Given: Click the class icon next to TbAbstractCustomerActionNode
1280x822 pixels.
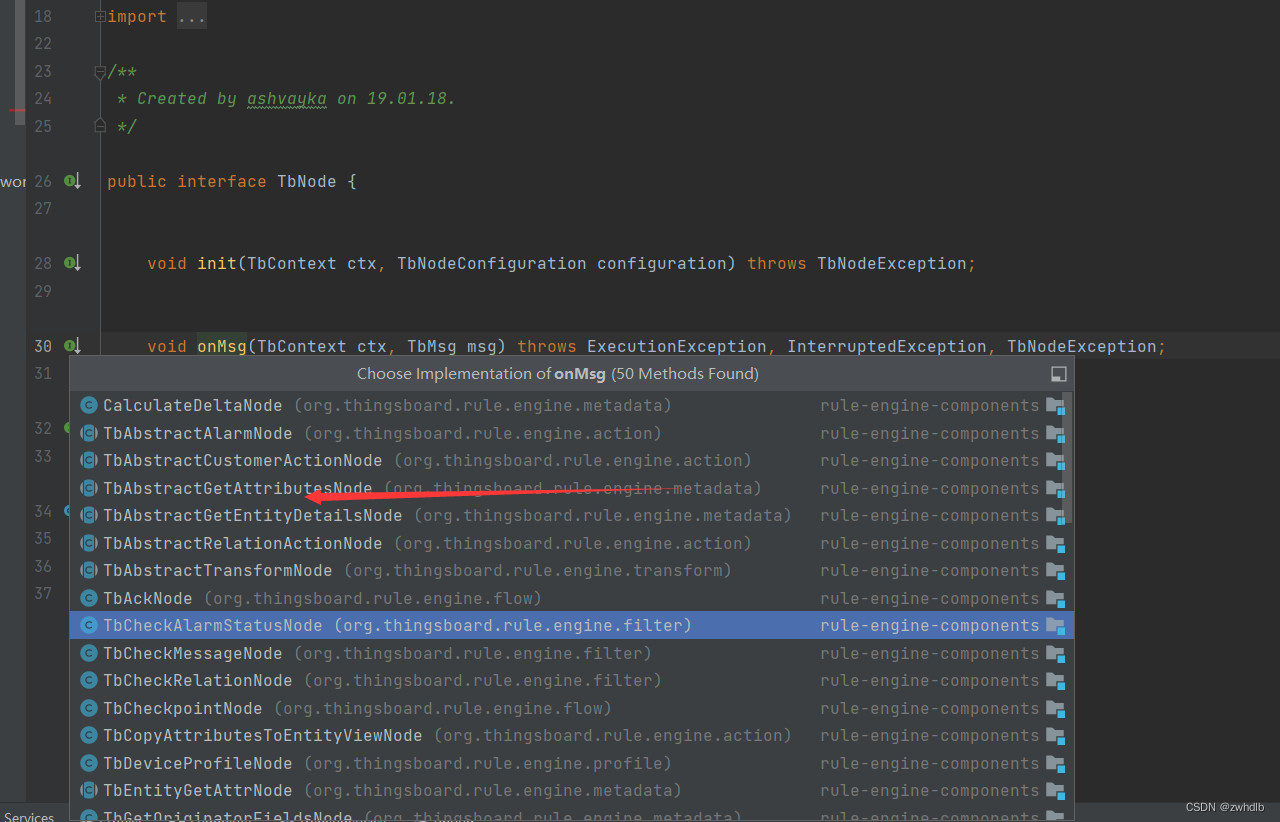Looking at the screenshot, I should tap(89, 461).
